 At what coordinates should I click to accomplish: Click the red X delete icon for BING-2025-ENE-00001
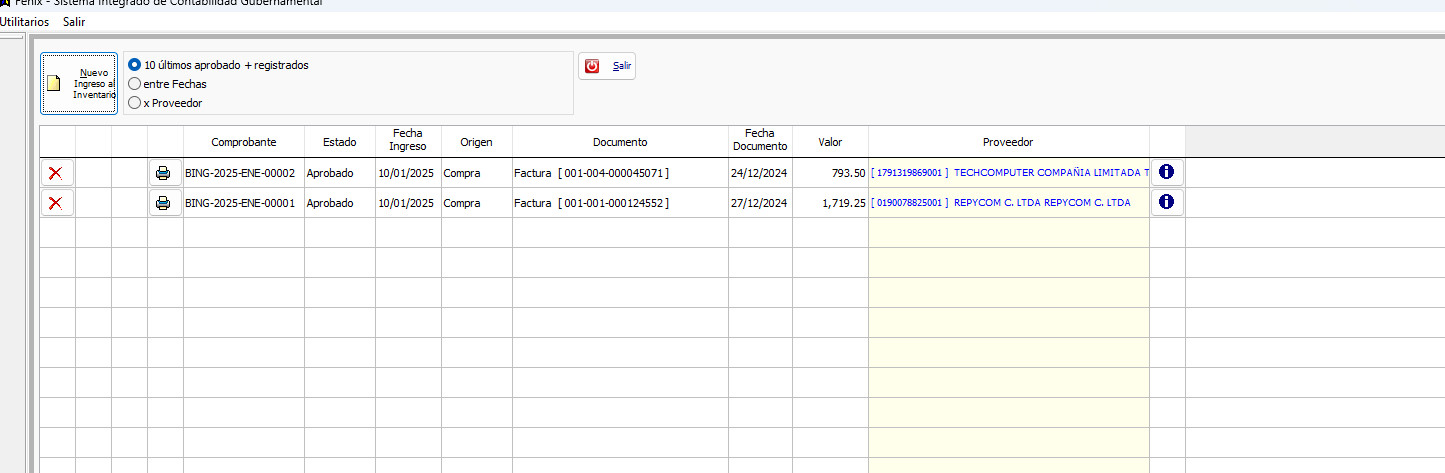click(x=56, y=203)
